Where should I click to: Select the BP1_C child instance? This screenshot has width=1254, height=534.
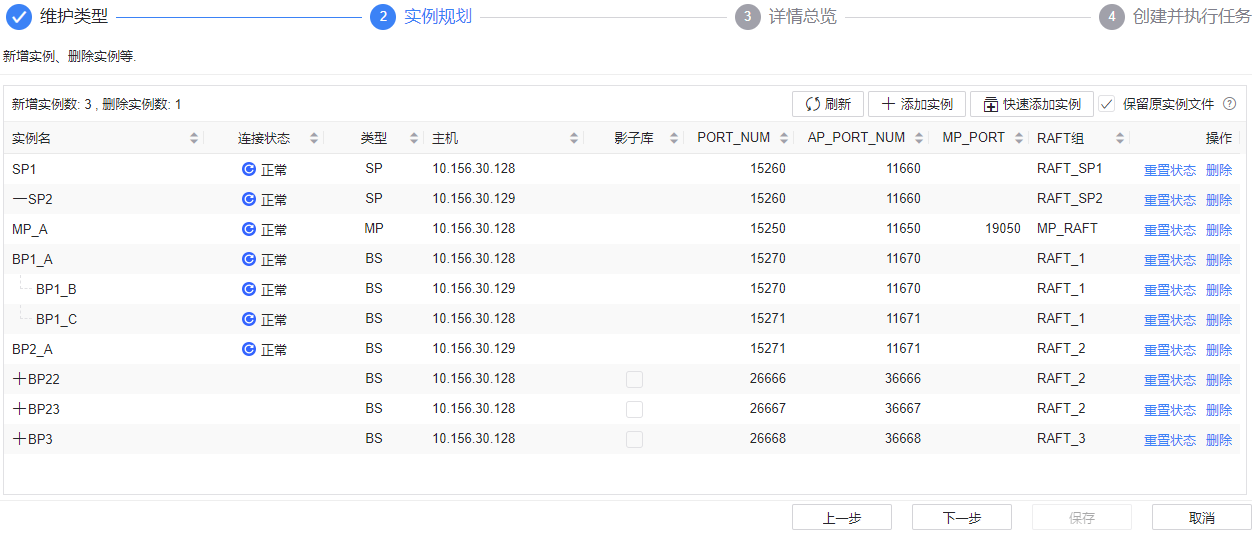pos(56,319)
